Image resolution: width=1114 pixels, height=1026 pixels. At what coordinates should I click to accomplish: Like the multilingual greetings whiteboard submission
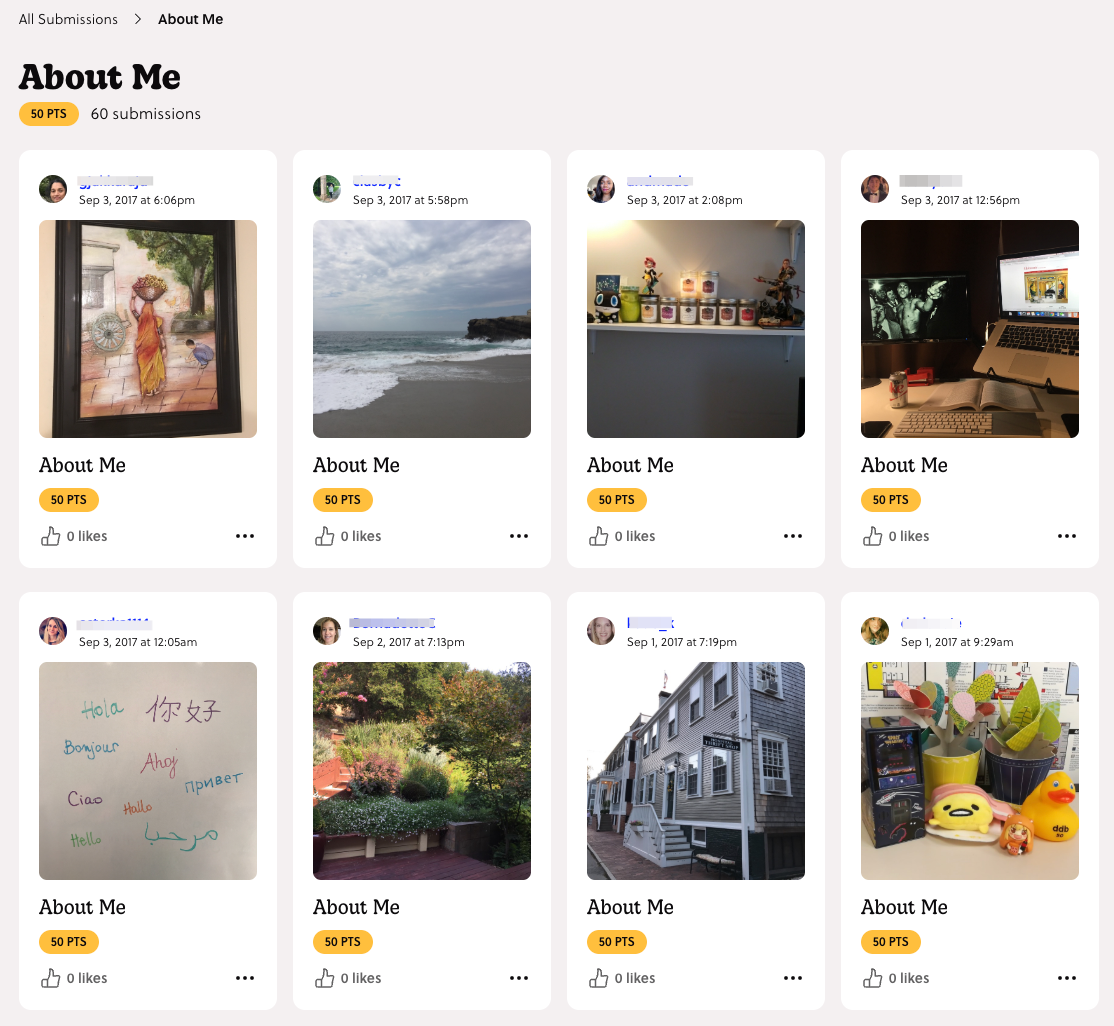click(x=50, y=978)
